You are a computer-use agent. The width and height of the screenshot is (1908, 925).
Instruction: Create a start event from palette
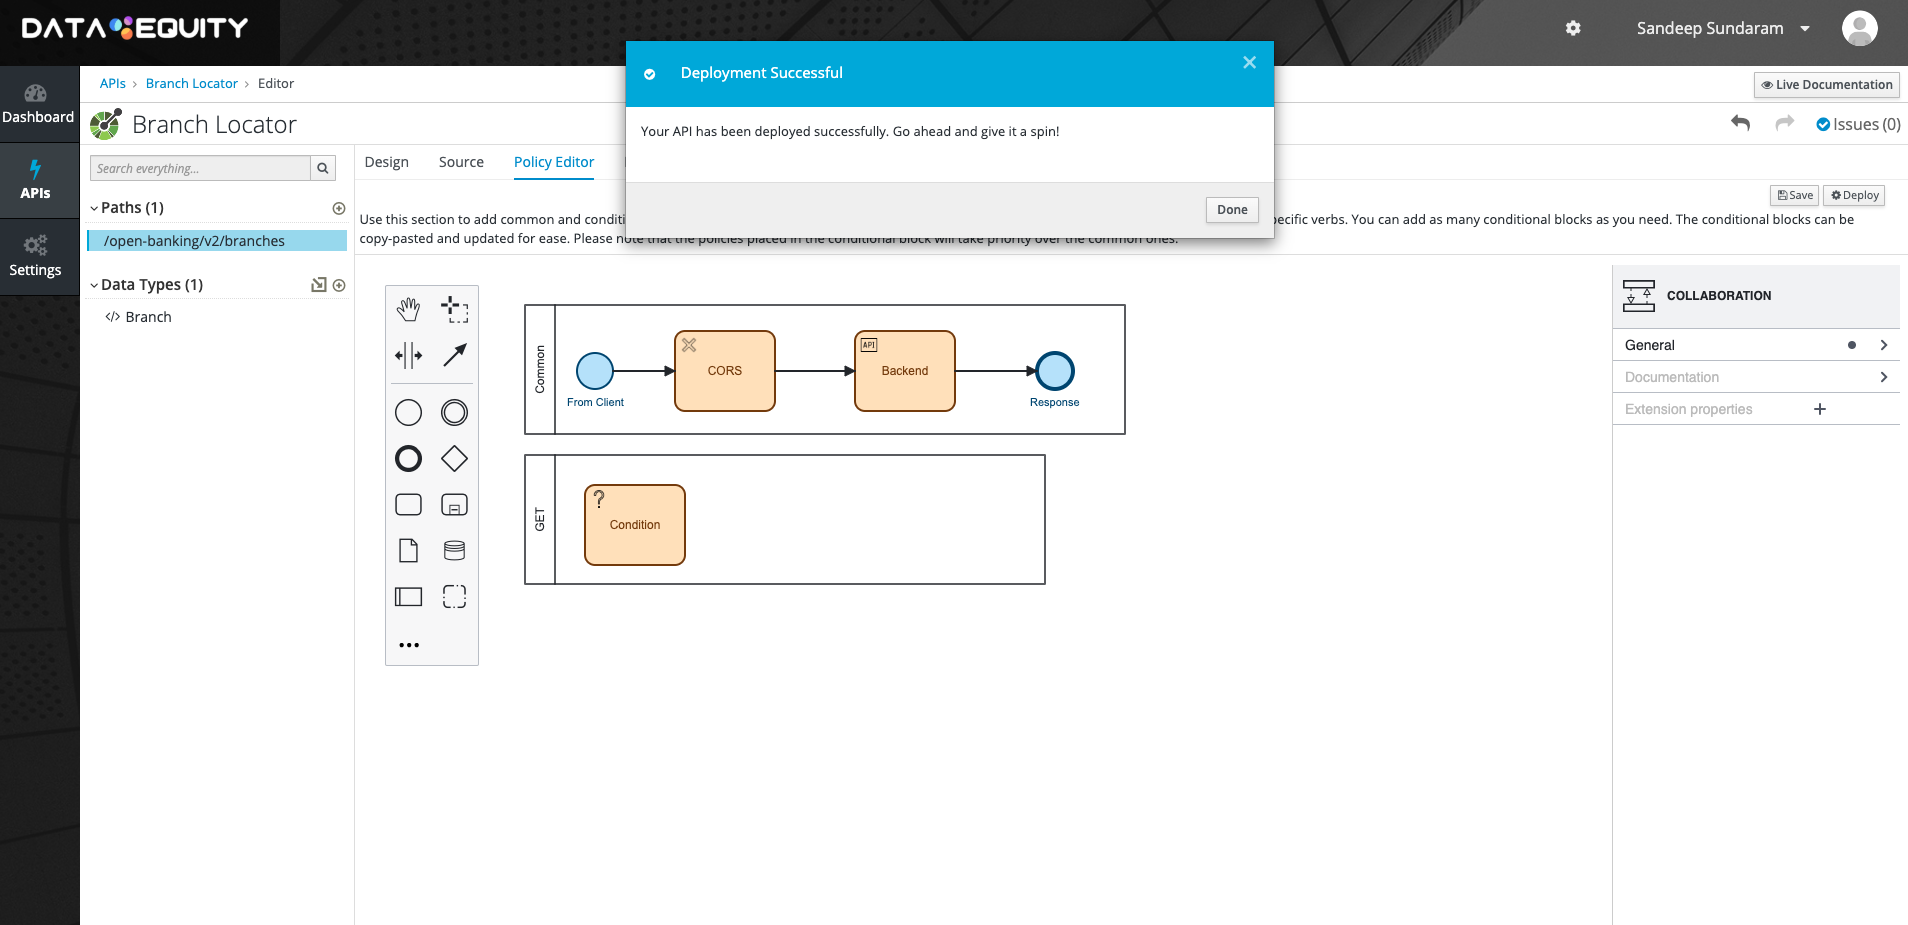pyautogui.click(x=408, y=412)
